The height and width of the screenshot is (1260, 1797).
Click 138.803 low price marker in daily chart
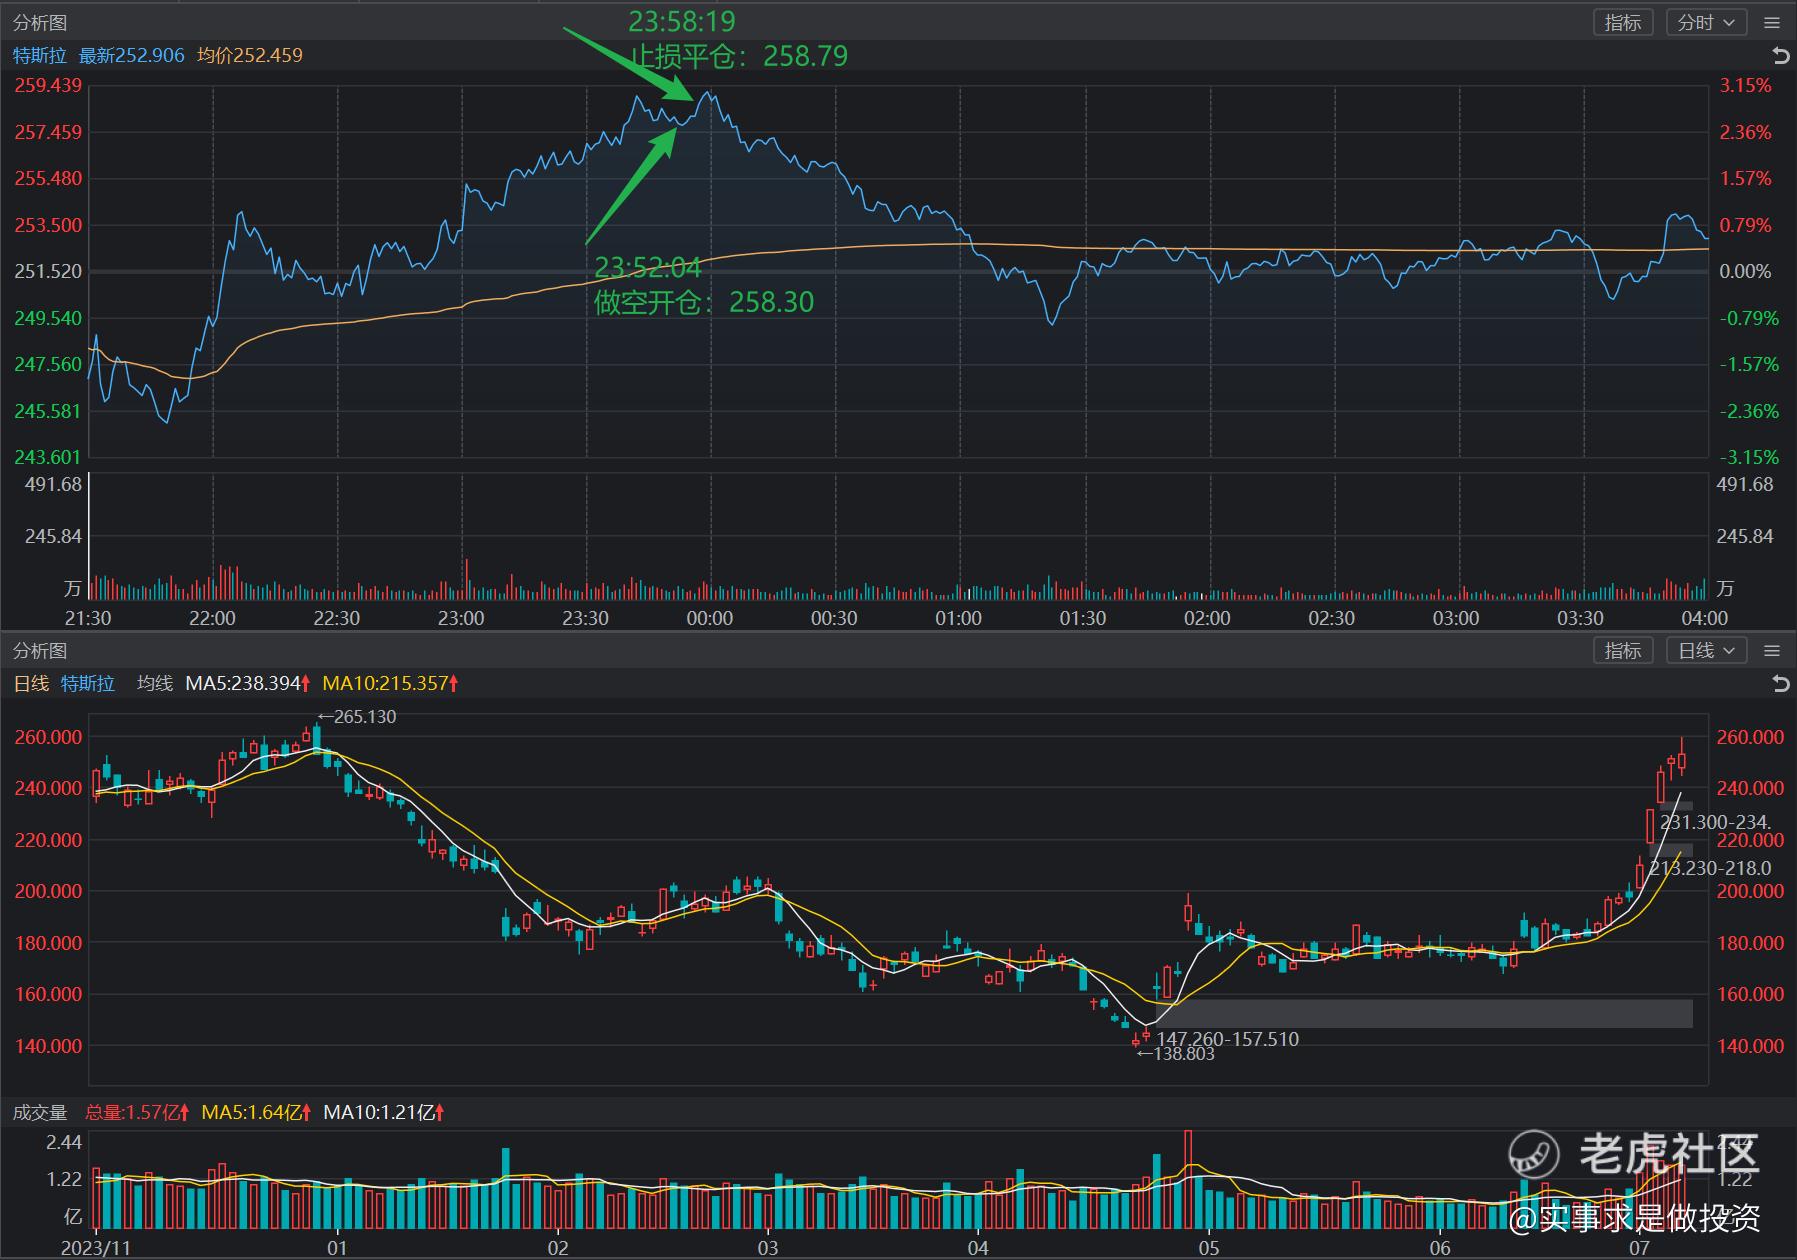click(x=1176, y=1053)
